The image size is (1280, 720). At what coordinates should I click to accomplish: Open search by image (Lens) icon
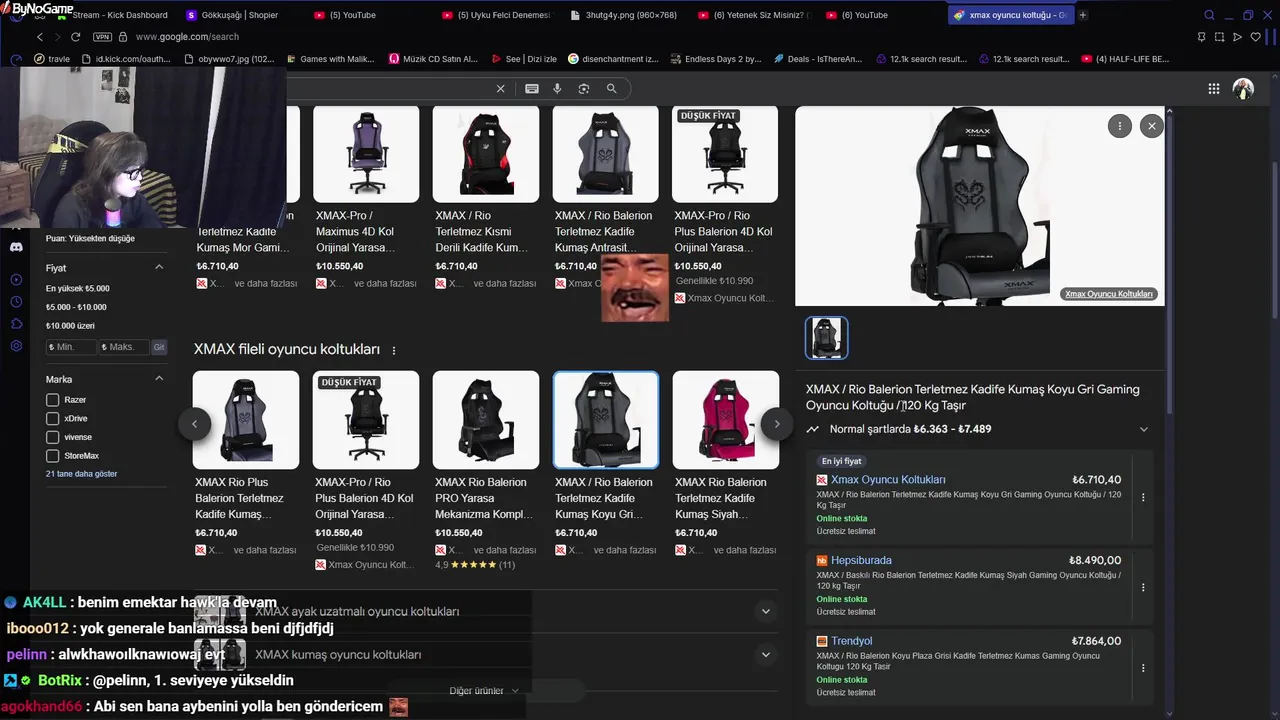pos(584,89)
